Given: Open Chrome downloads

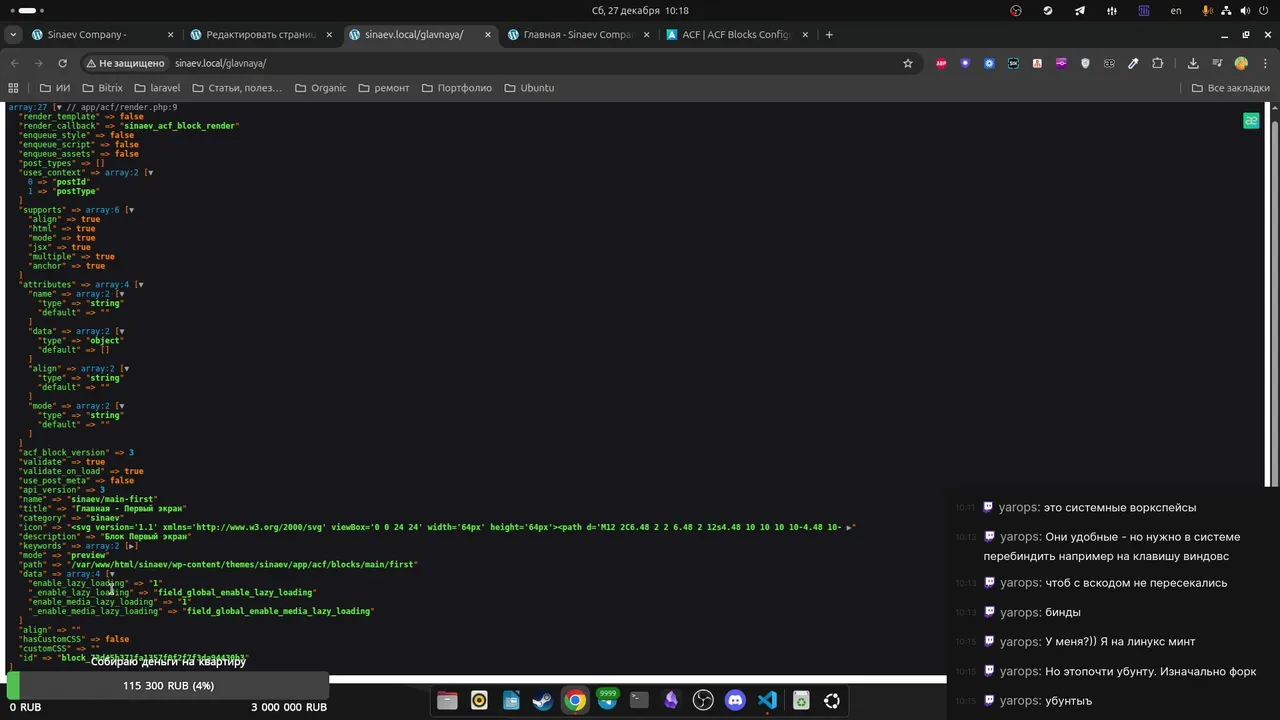Looking at the screenshot, I should 1193,63.
